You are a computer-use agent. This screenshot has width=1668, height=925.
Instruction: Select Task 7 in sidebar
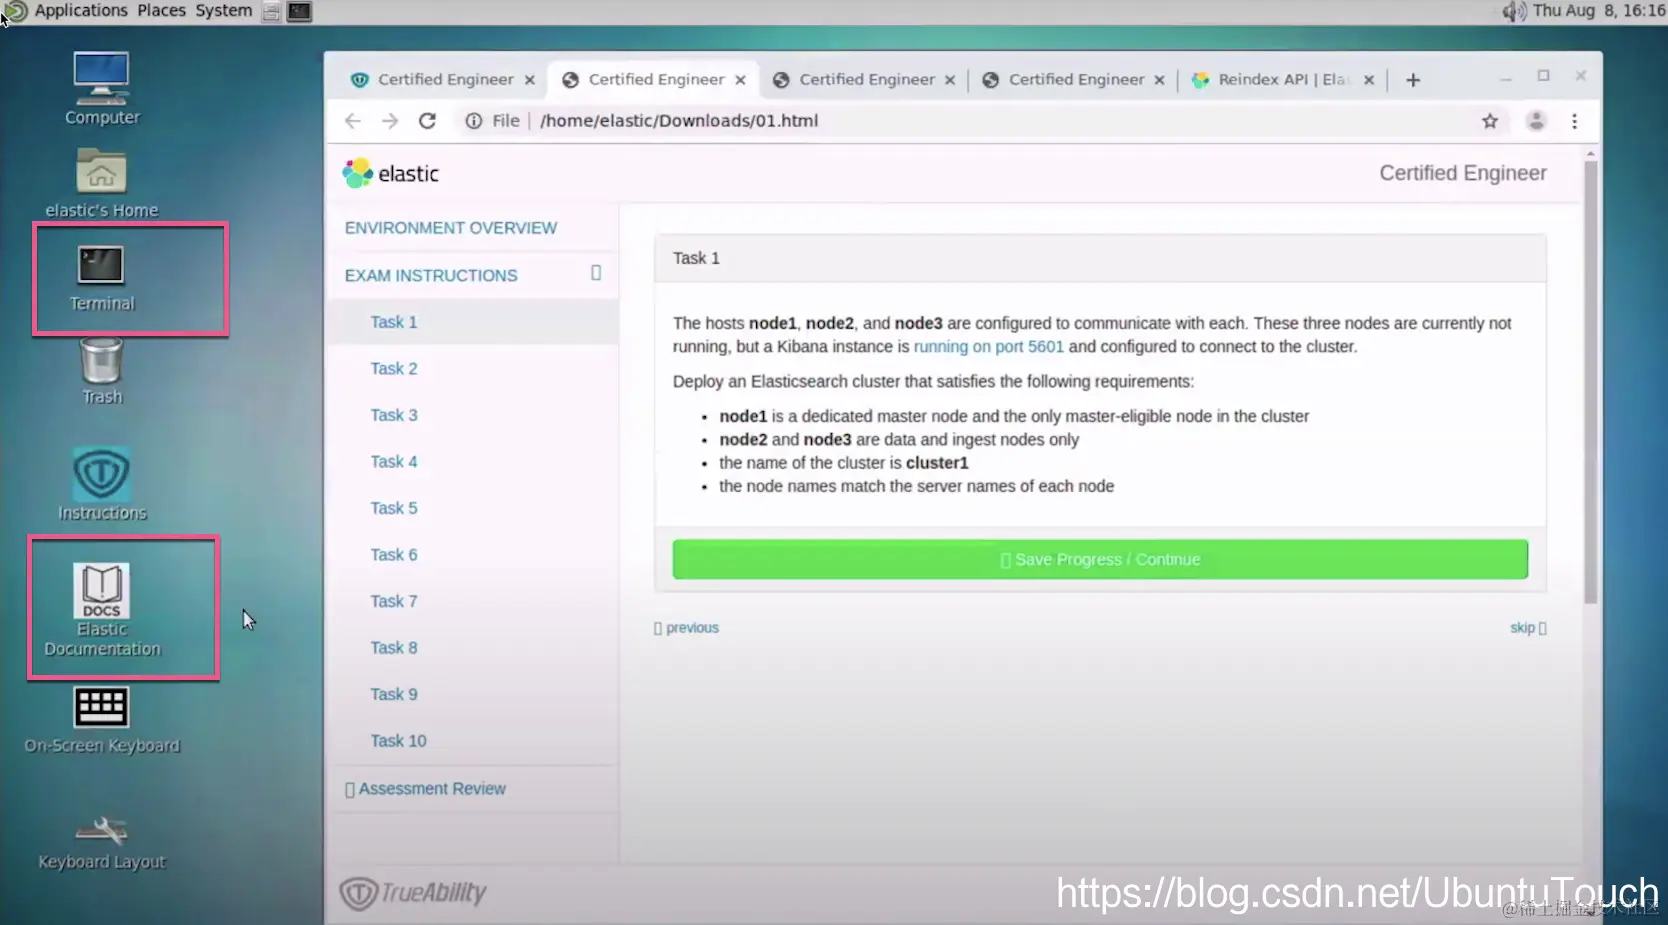click(x=394, y=601)
